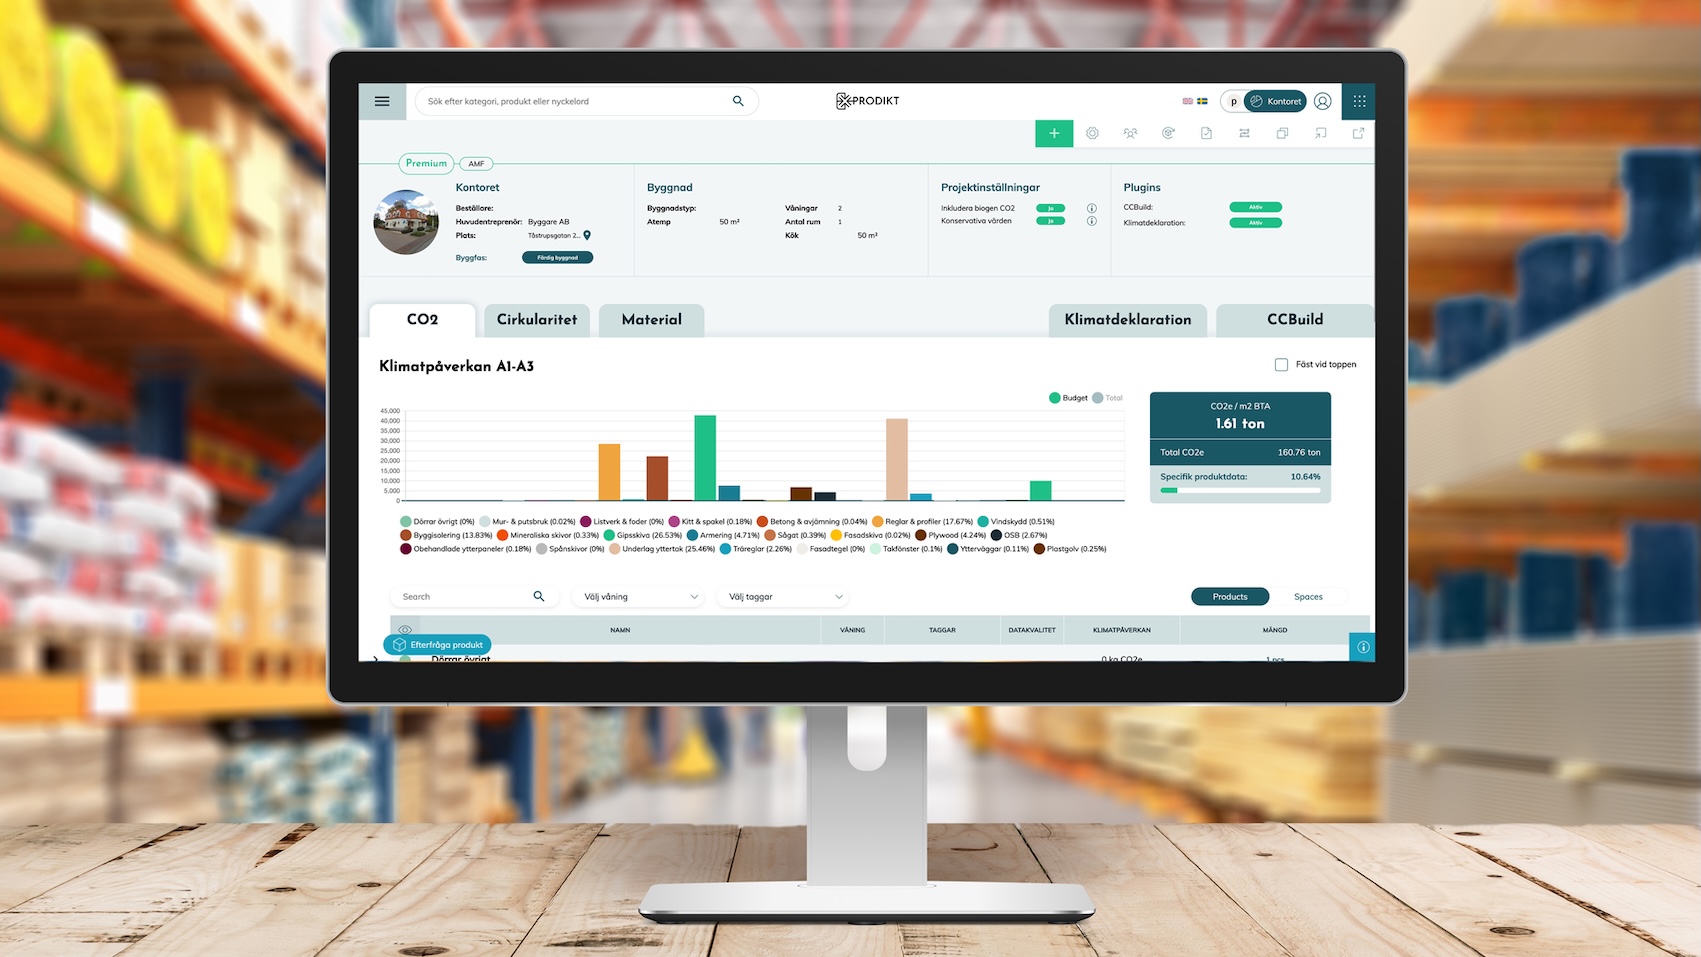Screen dimensions: 1701x957
Task: Switch to the Cirkularitet tab
Action: [x=537, y=320]
